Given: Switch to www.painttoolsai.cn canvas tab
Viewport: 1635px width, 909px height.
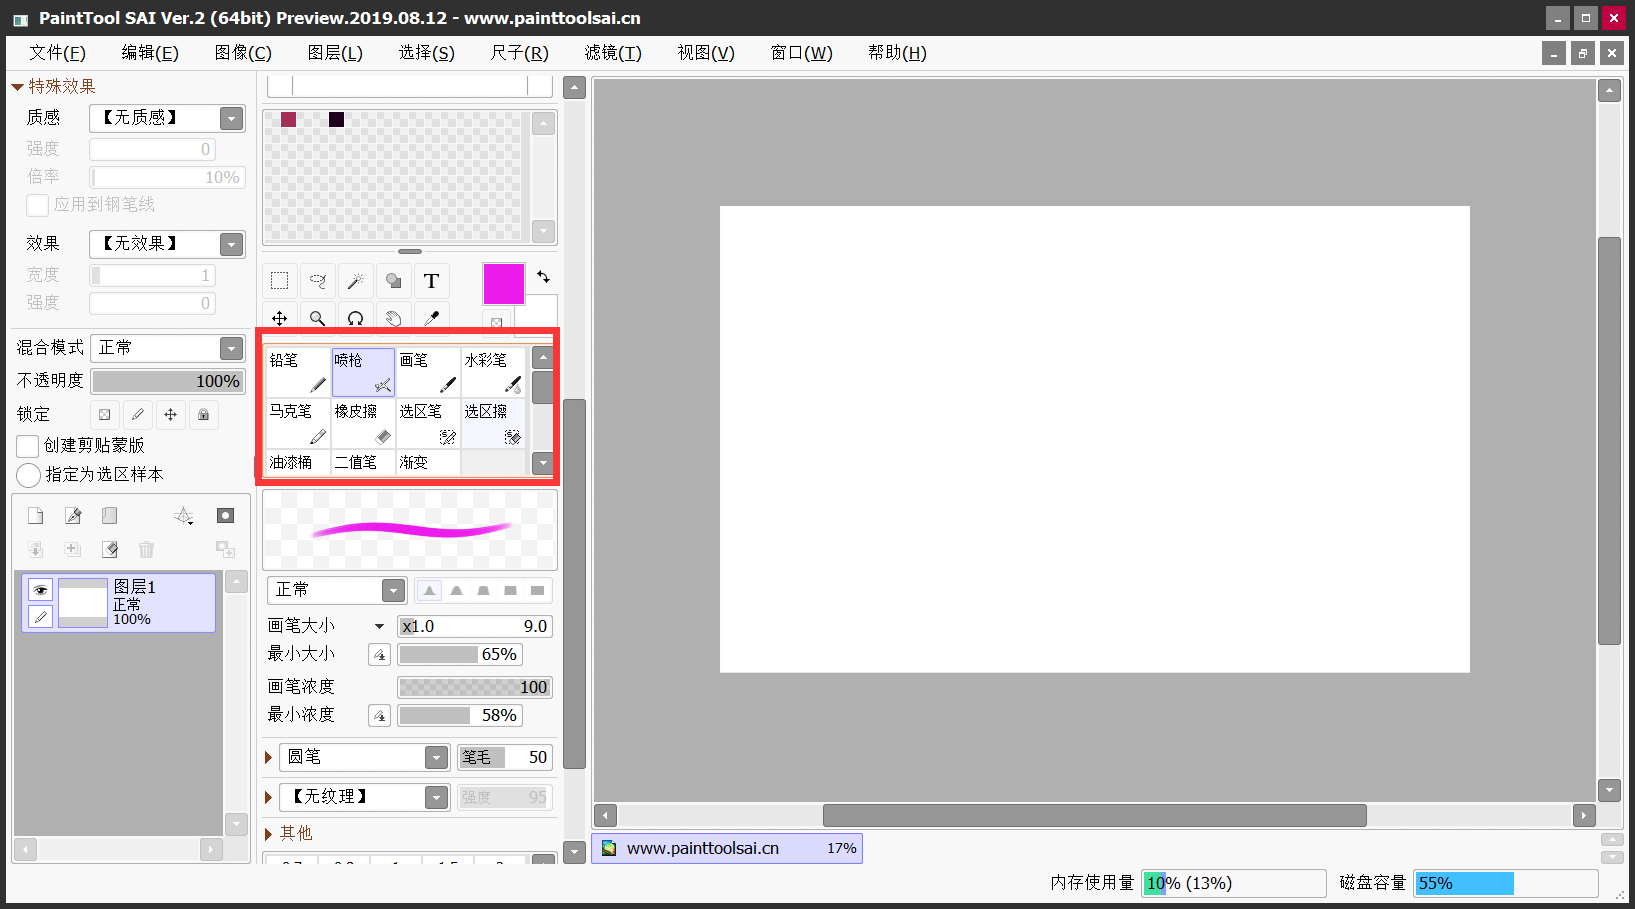Looking at the screenshot, I should [727, 849].
